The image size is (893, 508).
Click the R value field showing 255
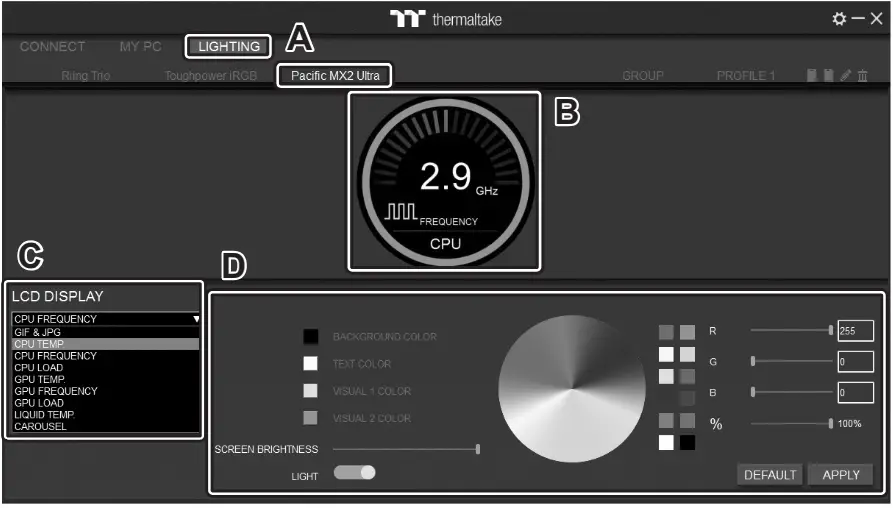pyautogui.click(x=855, y=331)
